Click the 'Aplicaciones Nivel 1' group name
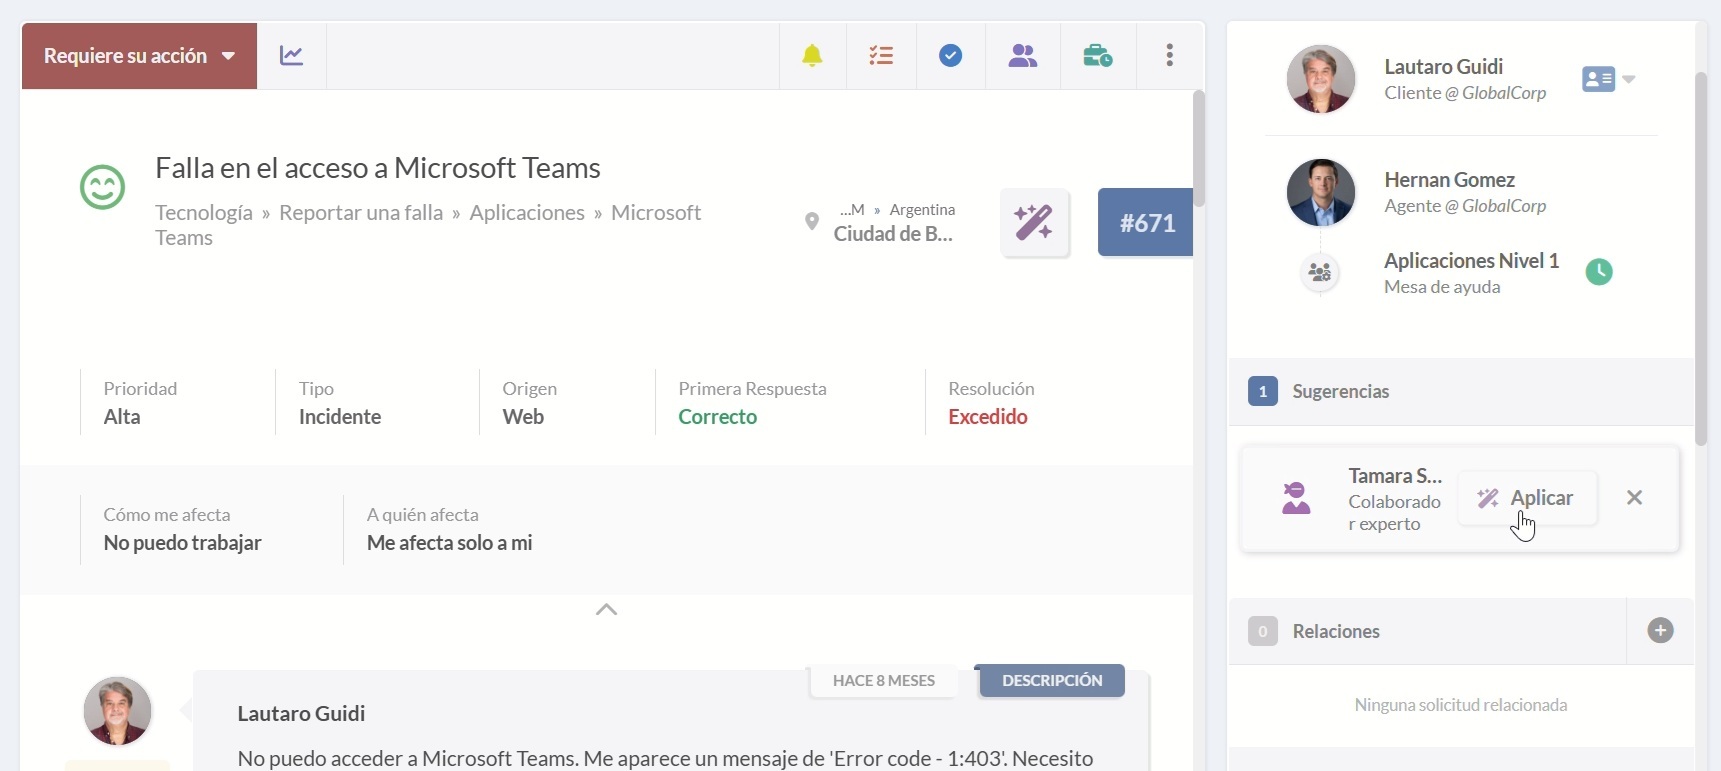The image size is (1721, 771). click(x=1471, y=261)
